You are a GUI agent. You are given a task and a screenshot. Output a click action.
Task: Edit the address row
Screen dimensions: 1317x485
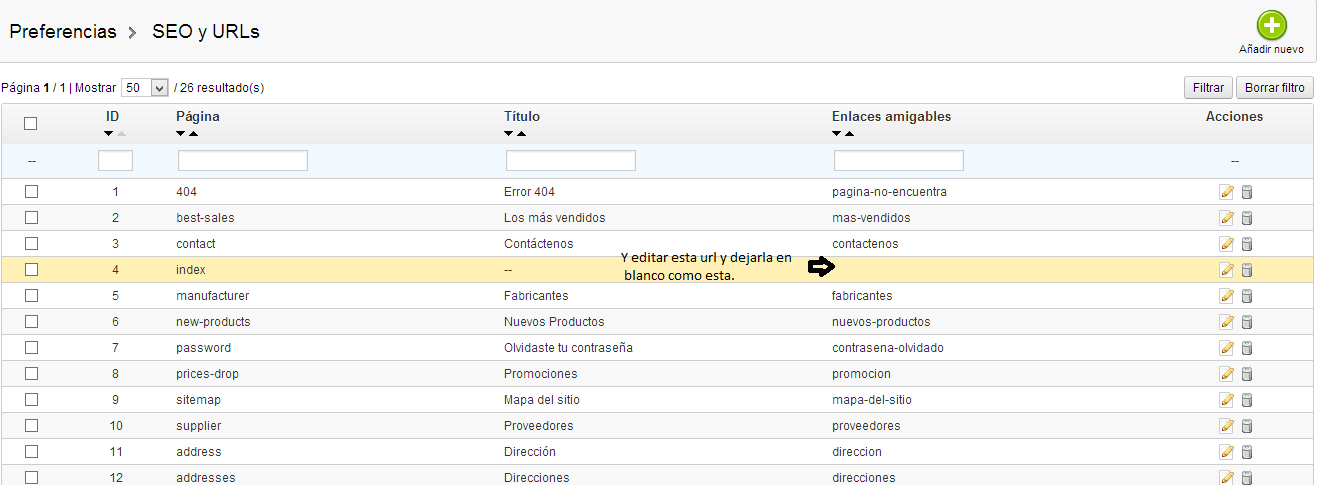[x=1227, y=452]
